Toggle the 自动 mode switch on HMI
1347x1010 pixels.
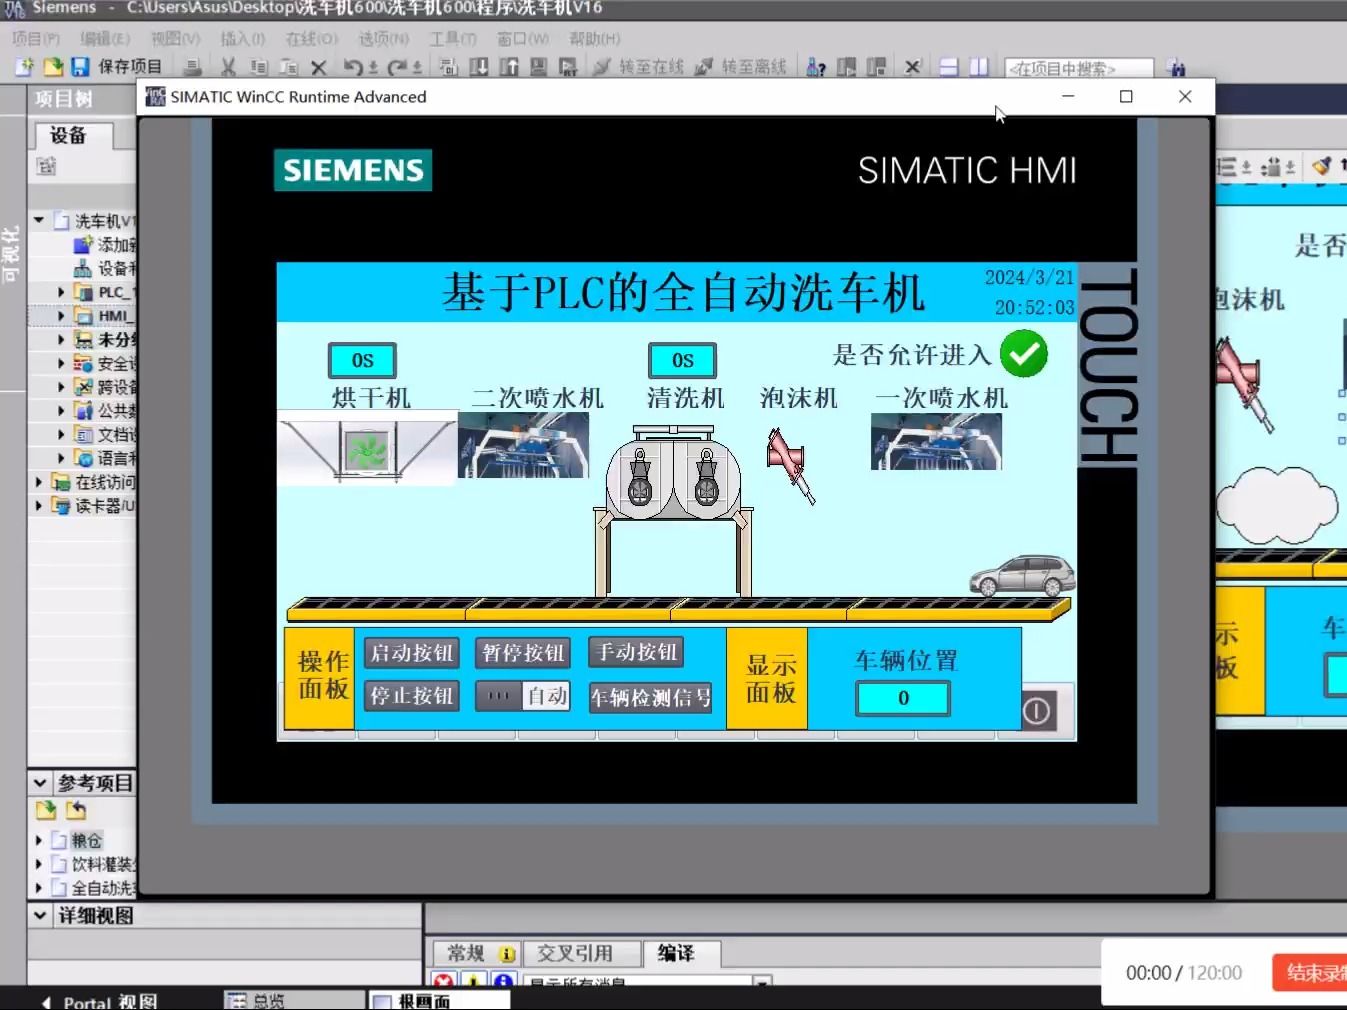pyautogui.click(x=523, y=696)
